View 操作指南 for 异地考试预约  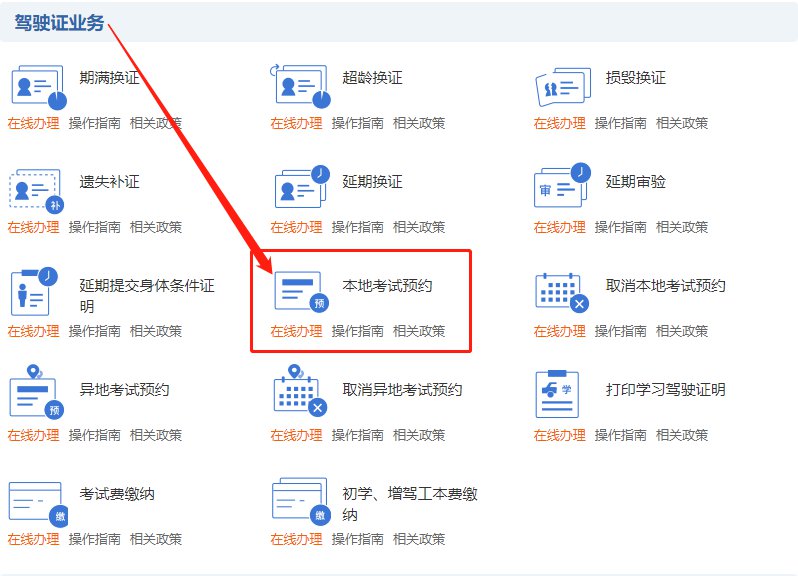pos(95,435)
